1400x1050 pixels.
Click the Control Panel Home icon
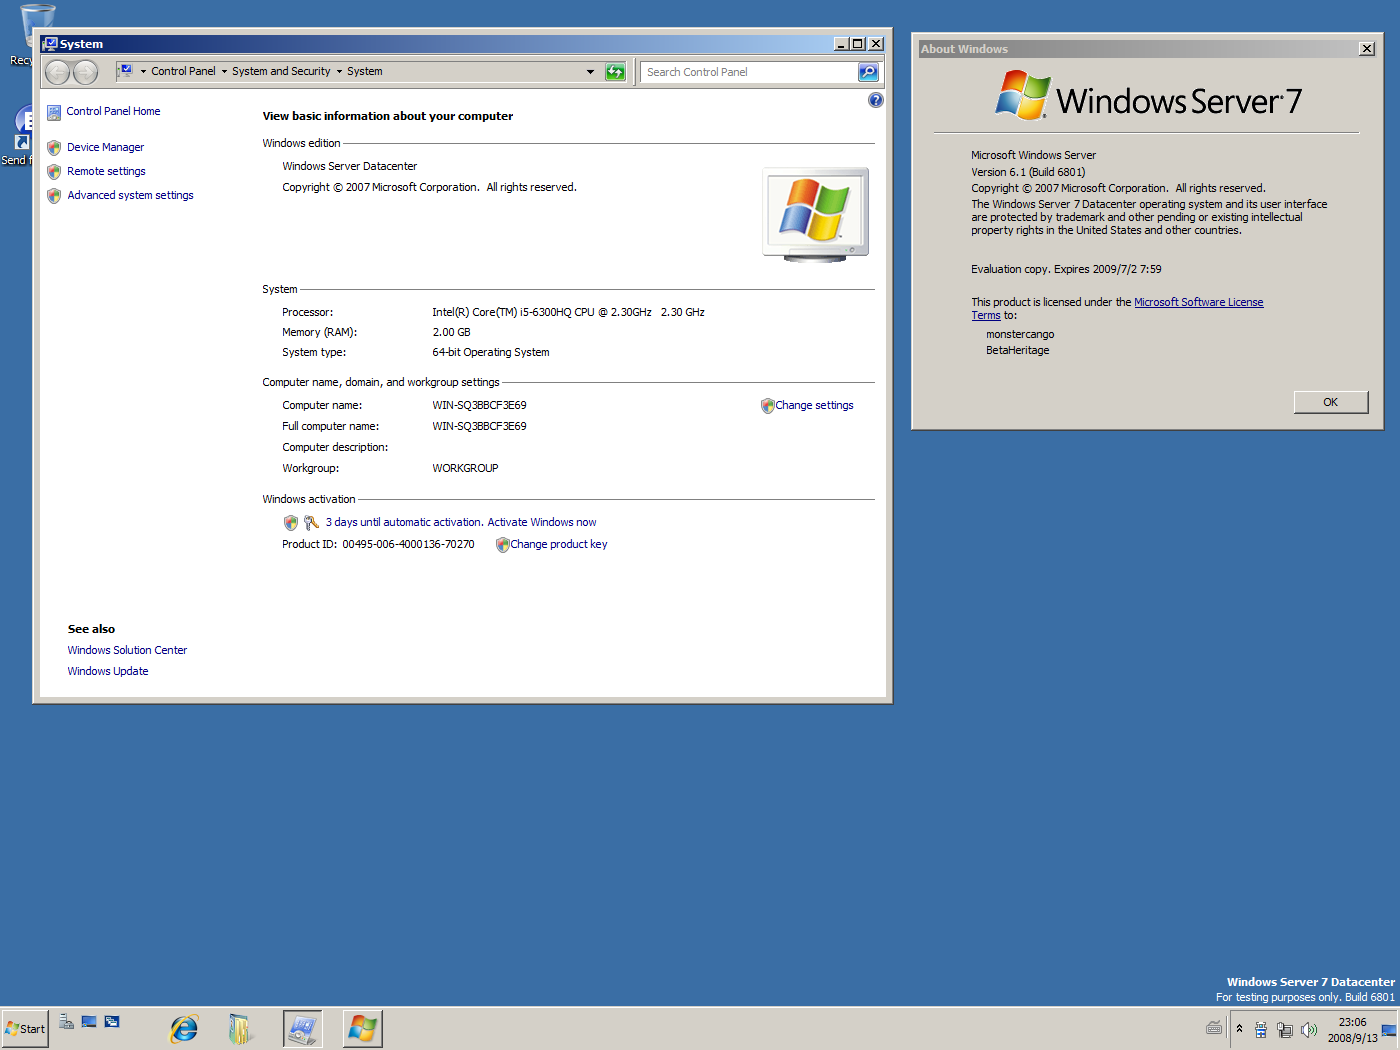[54, 113]
